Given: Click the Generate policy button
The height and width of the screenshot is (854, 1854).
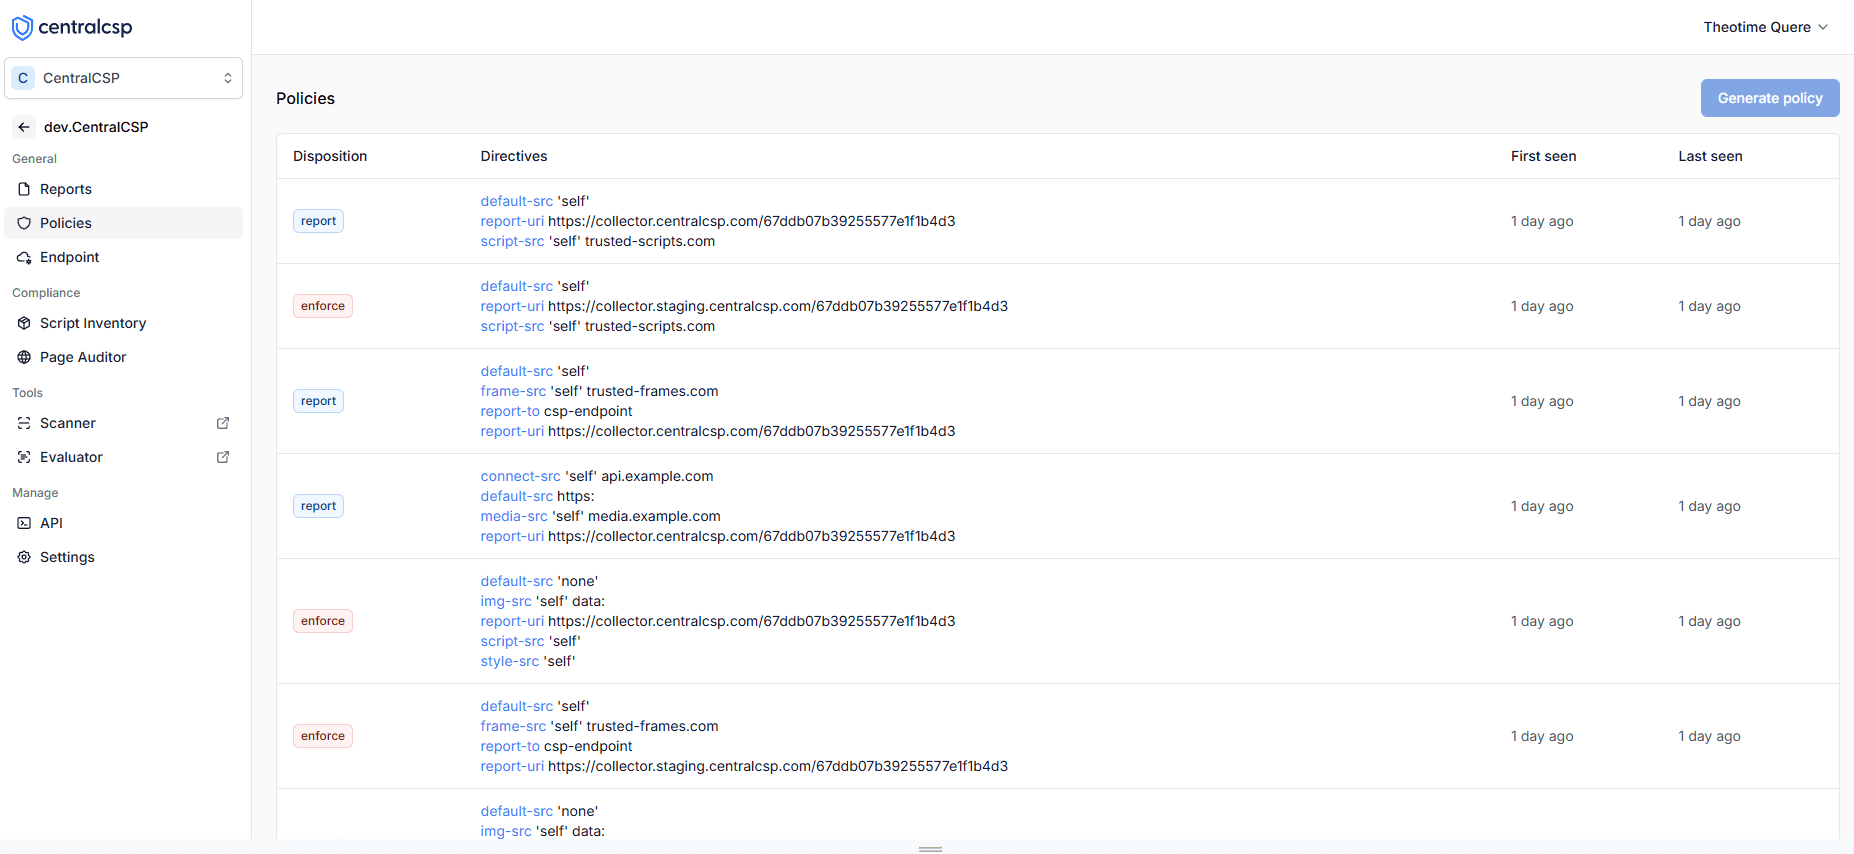Looking at the screenshot, I should point(1769,98).
